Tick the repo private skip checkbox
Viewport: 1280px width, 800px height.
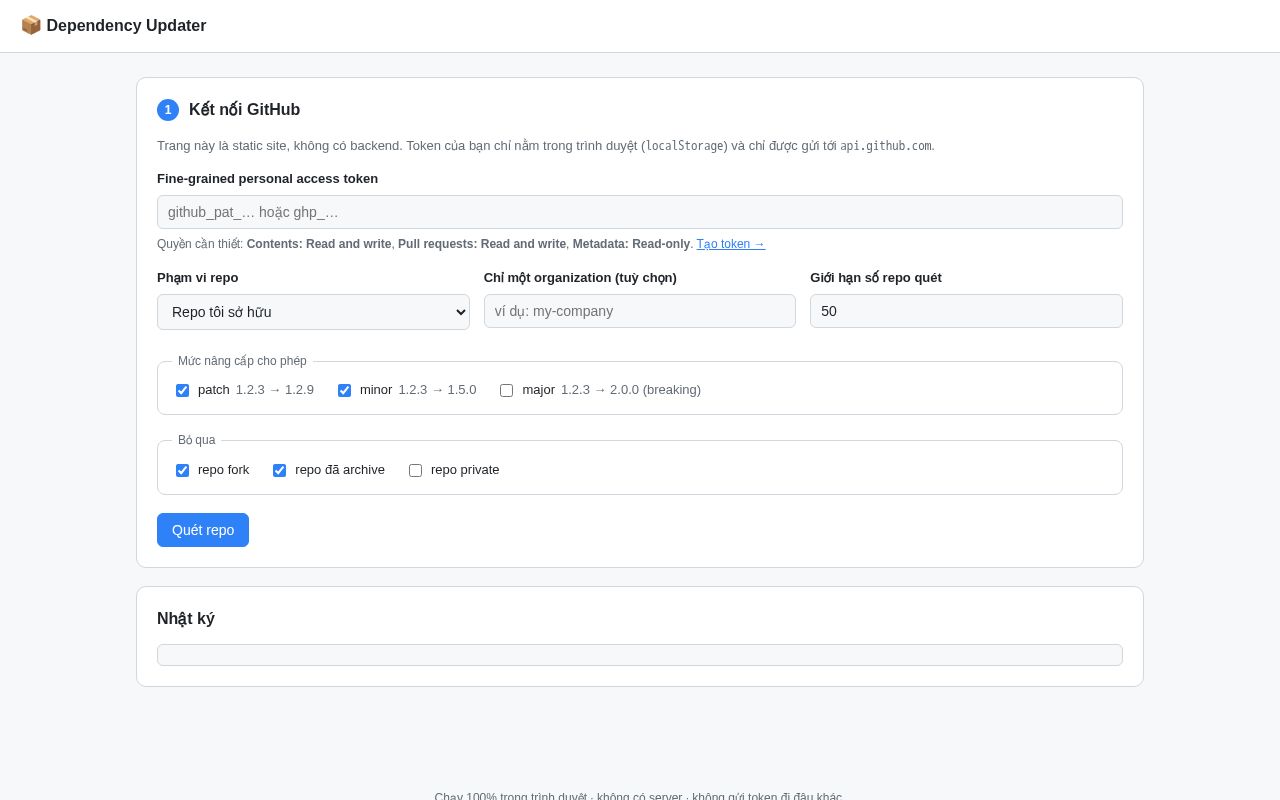point(415,470)
